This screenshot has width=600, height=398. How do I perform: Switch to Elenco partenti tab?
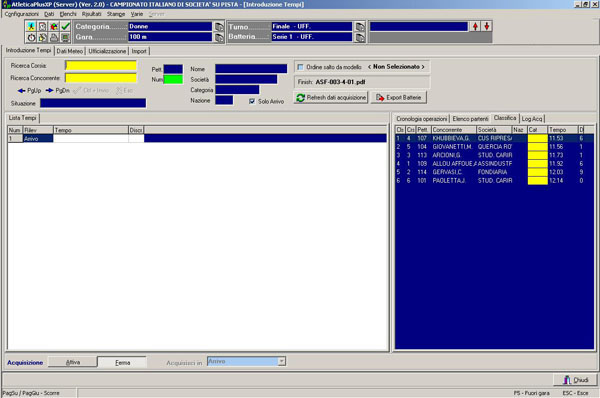[470, 119]
